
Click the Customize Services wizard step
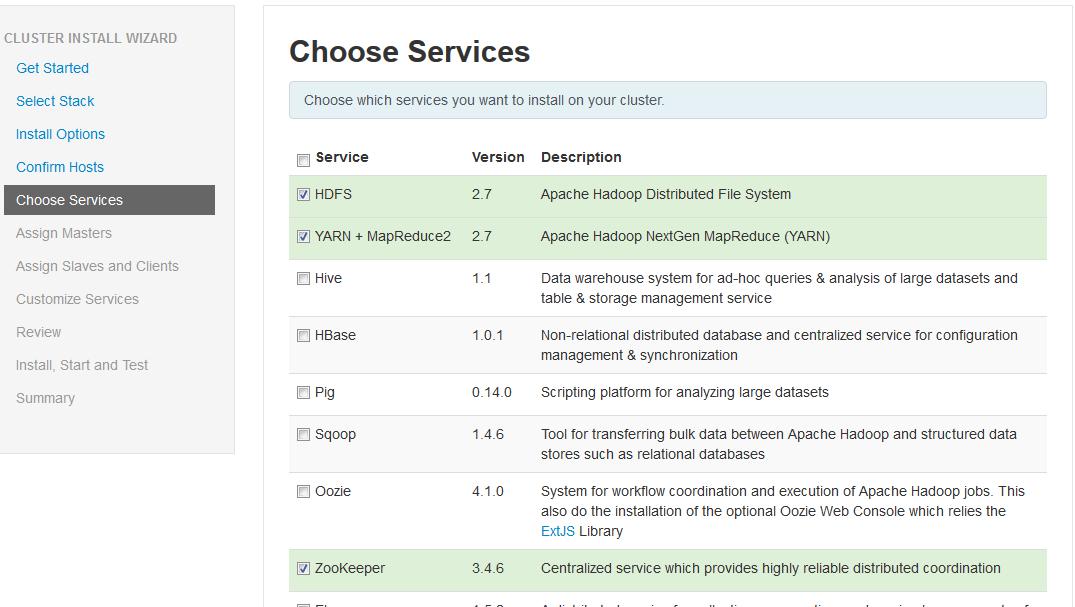point(77,299)
